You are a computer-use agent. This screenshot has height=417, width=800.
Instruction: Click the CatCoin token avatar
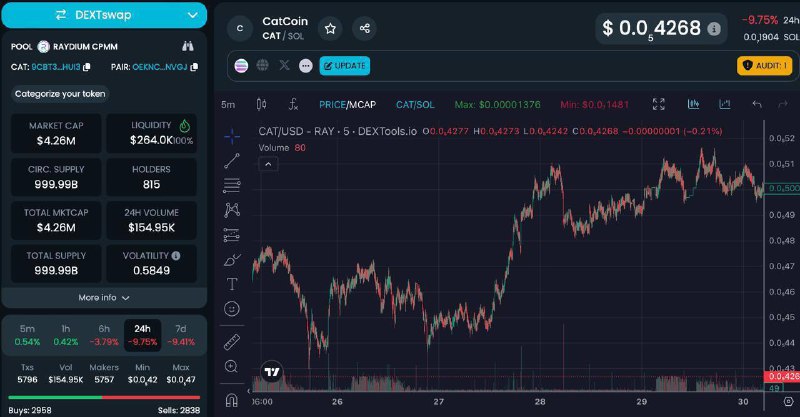240,29
